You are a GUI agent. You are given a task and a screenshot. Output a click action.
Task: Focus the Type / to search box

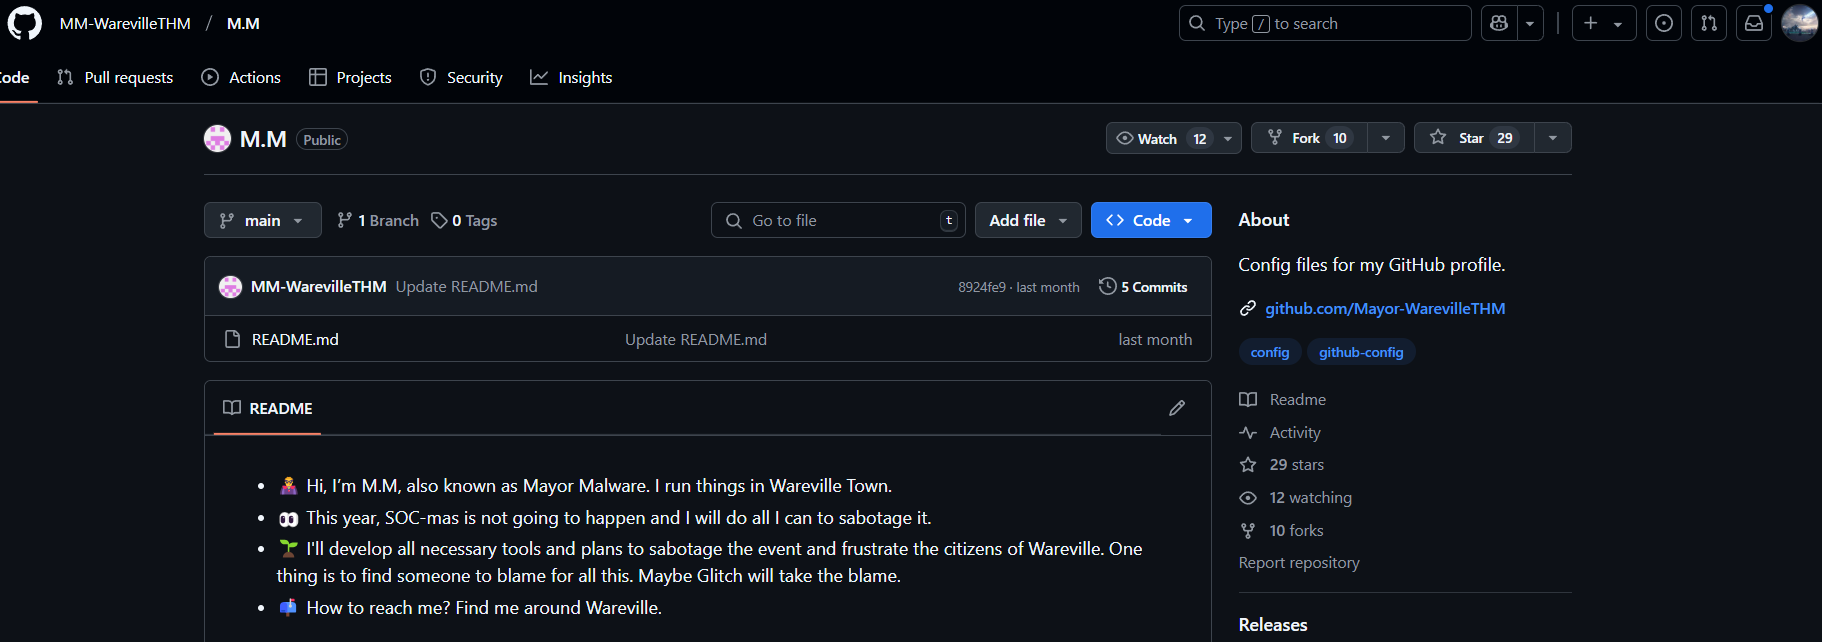(x=1325, y=23)
